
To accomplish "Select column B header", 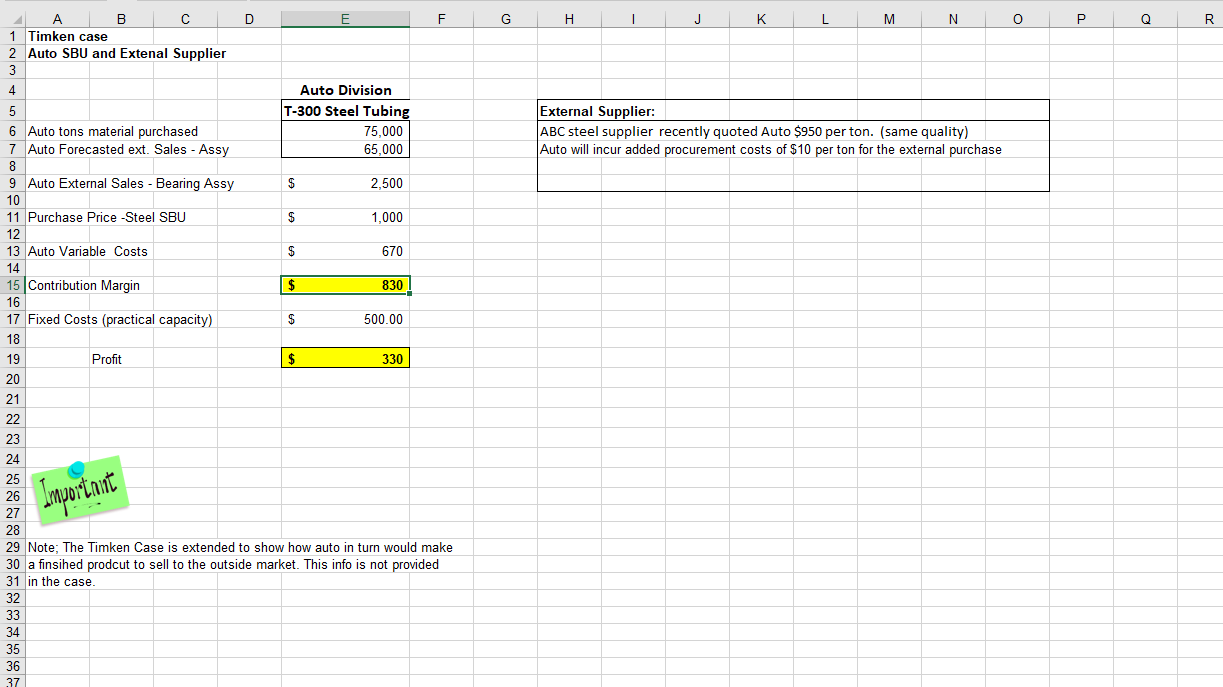I will pos(120,18).
